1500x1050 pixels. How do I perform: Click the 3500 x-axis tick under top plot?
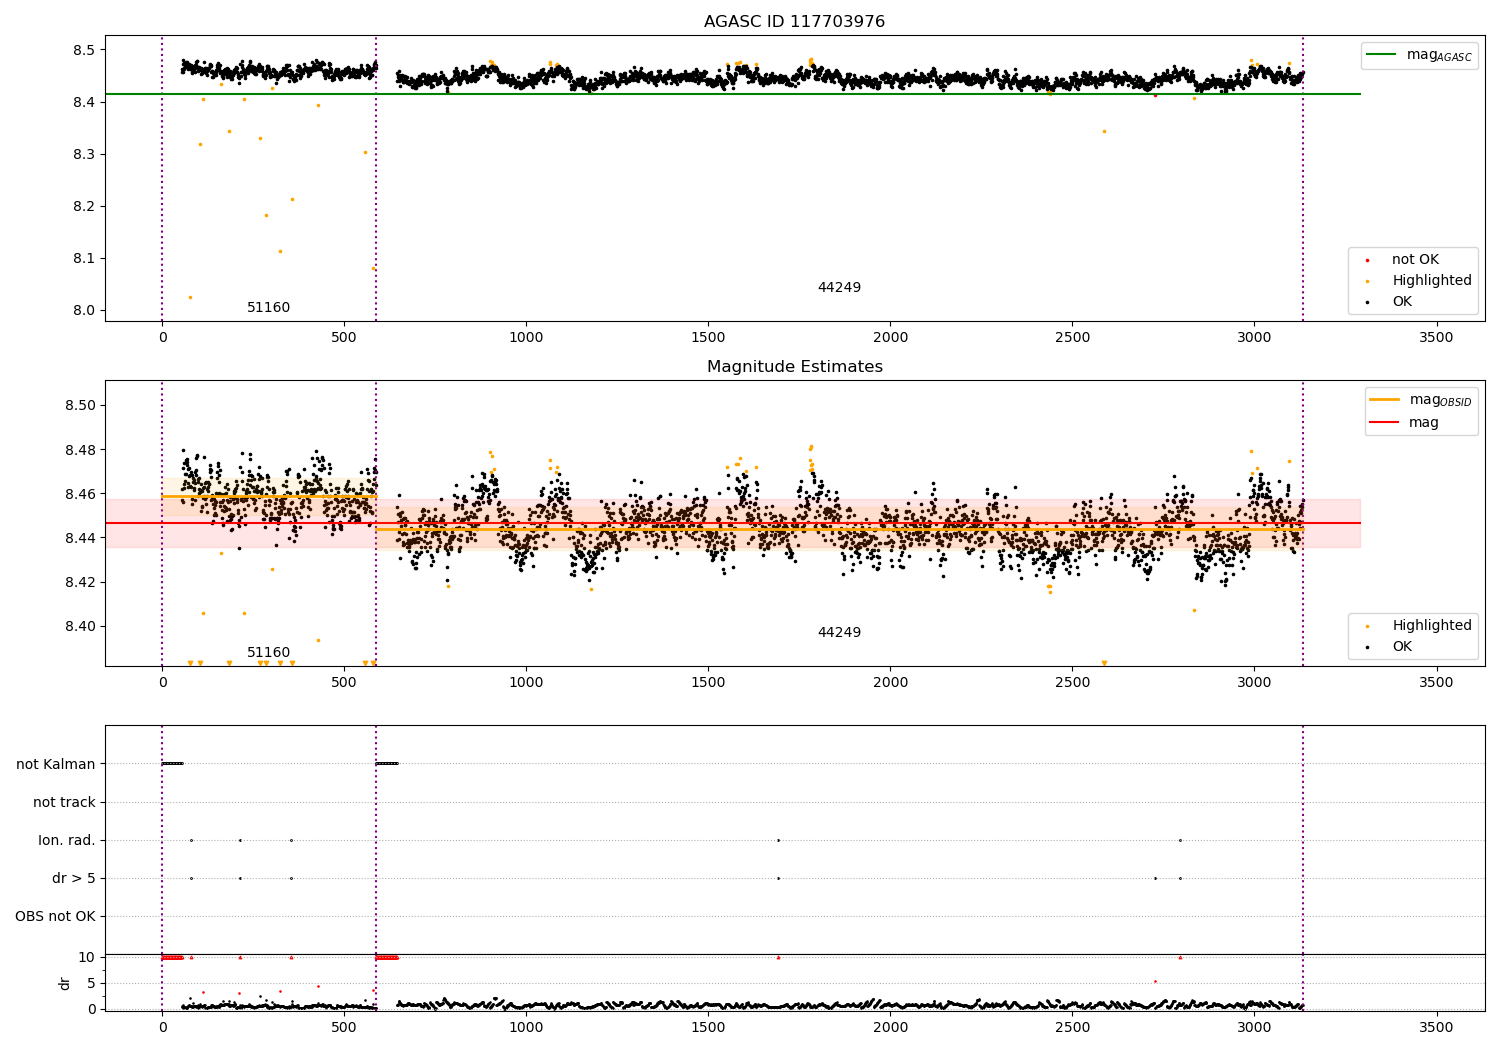coord(1436,338)
